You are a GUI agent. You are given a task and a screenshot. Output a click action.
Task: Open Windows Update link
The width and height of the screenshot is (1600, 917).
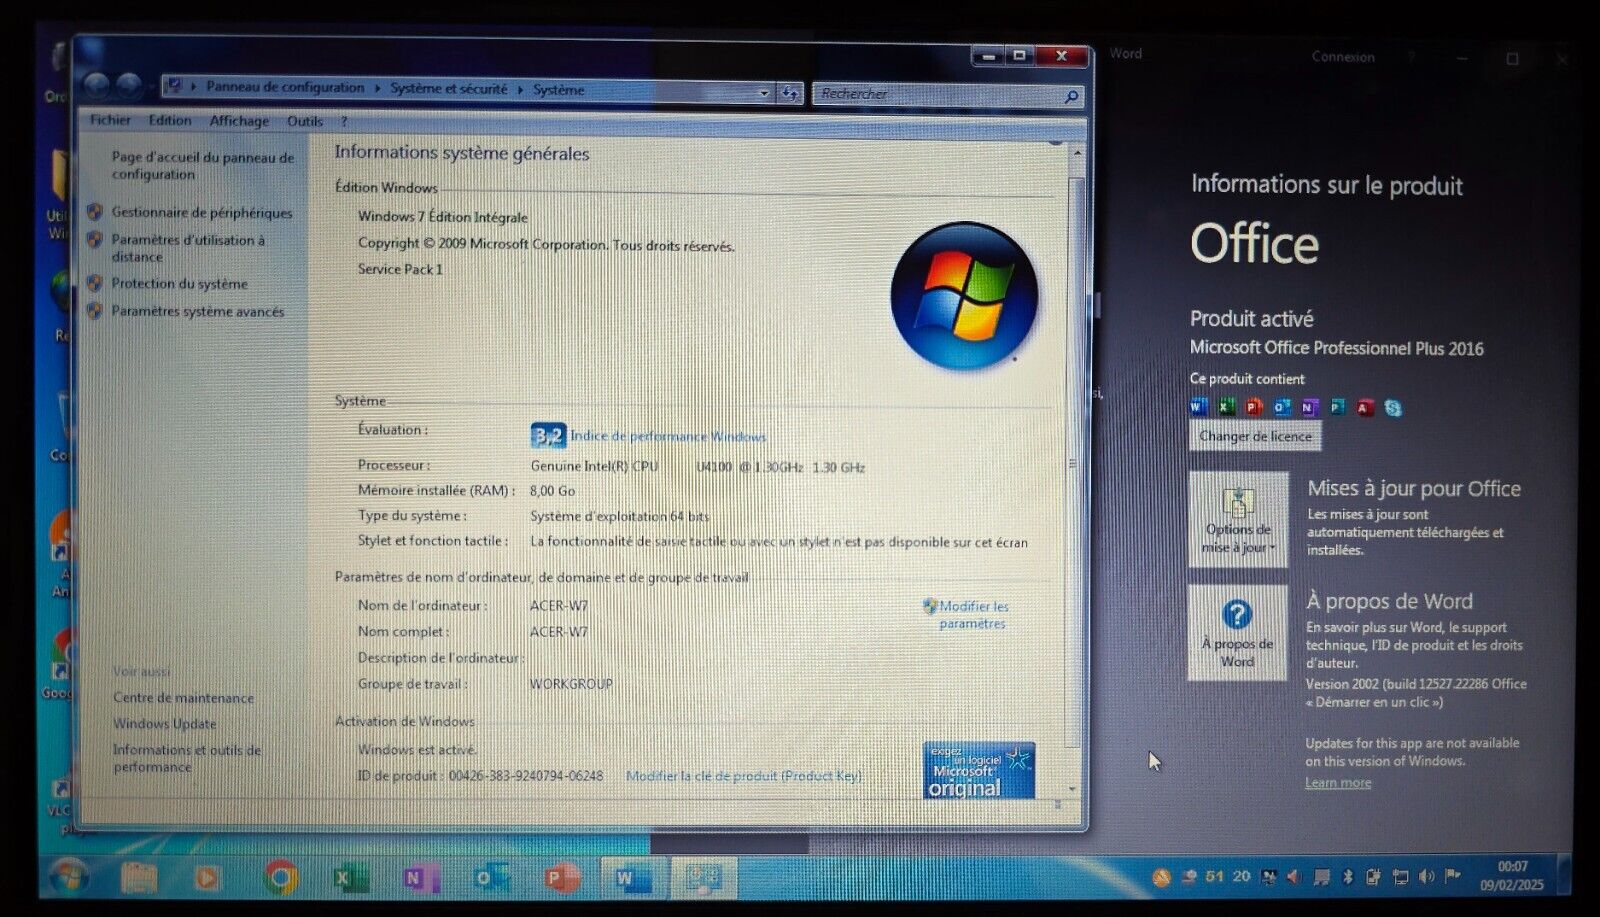point(164,723)
